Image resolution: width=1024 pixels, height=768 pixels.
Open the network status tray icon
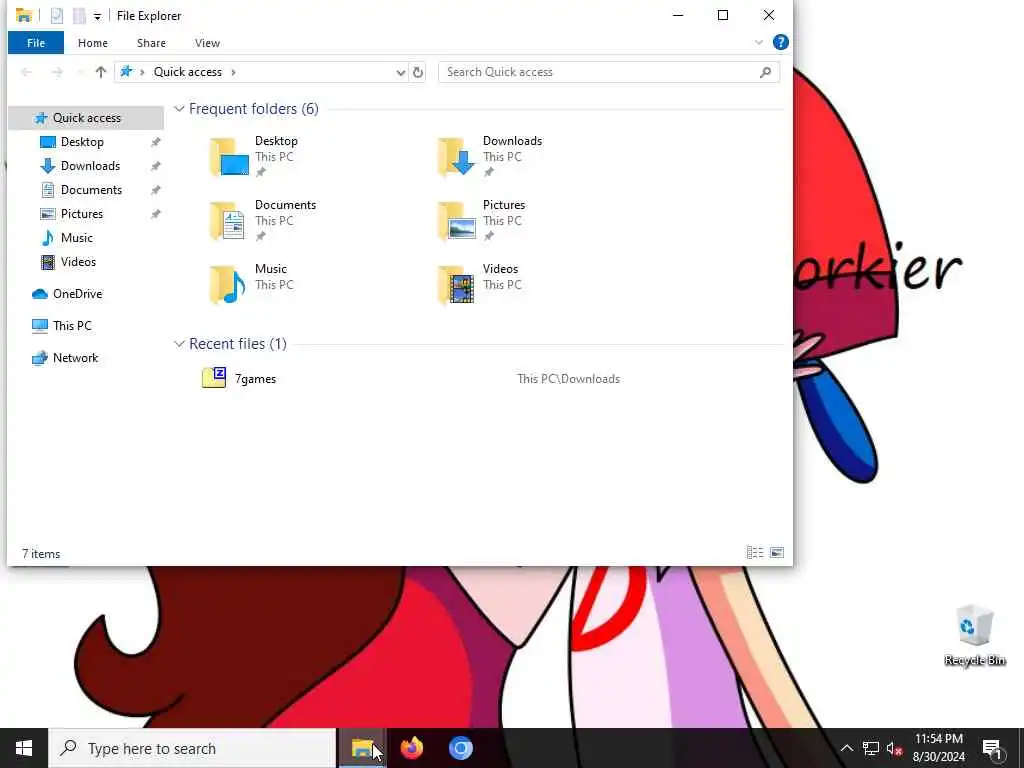(x=871, y=748)
